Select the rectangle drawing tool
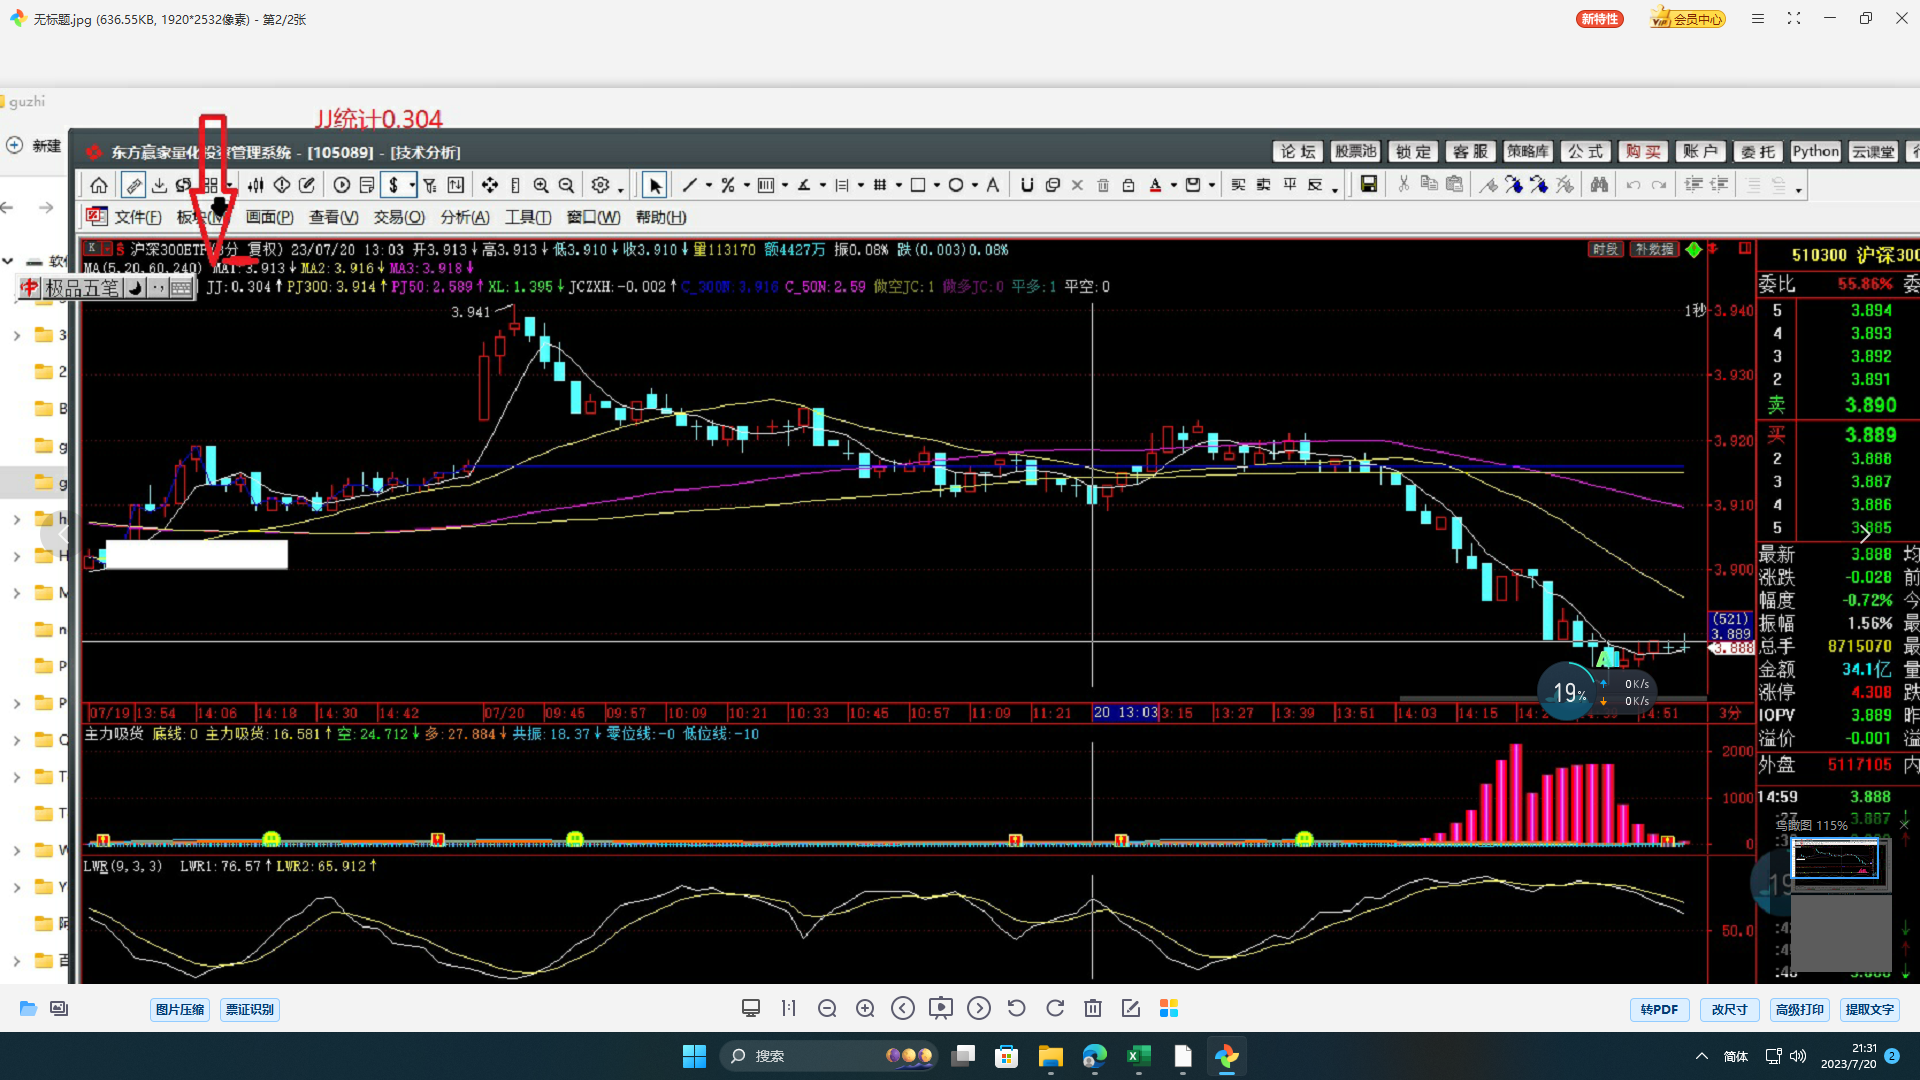Screen dimensions: 1920x1080 point(918,185)
